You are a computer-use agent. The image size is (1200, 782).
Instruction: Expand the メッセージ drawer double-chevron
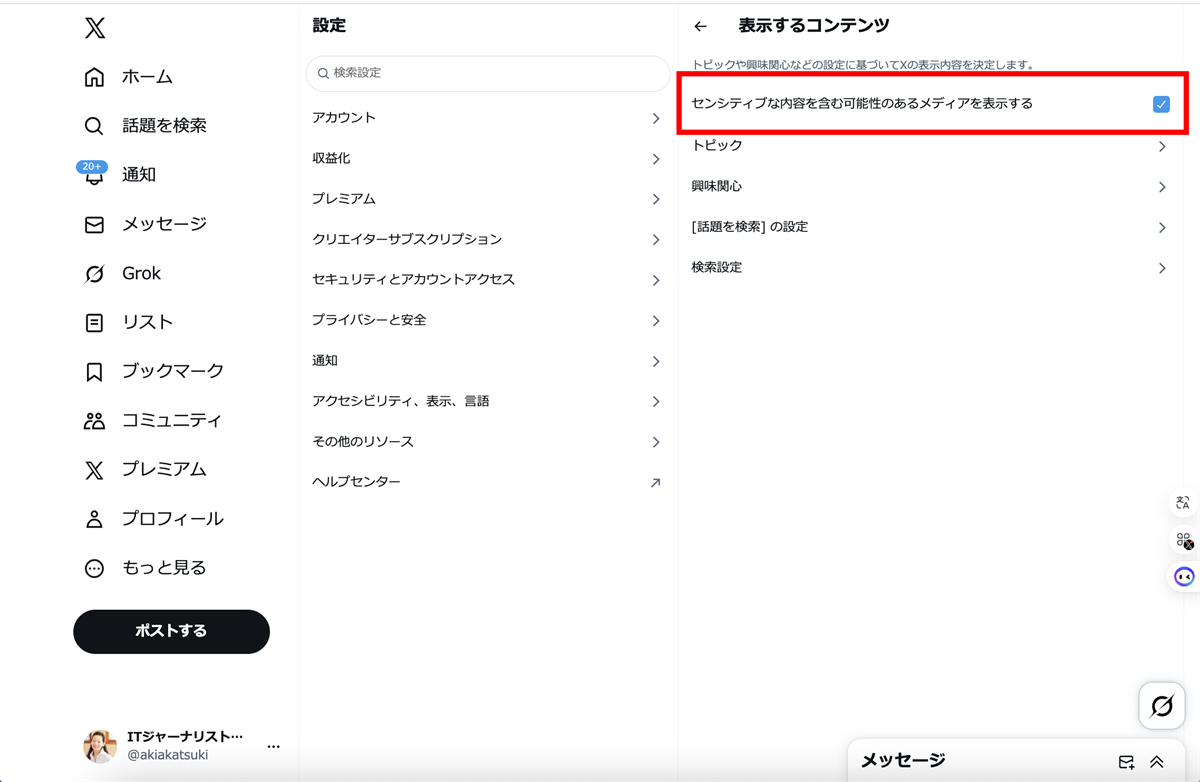[1157, 762]
